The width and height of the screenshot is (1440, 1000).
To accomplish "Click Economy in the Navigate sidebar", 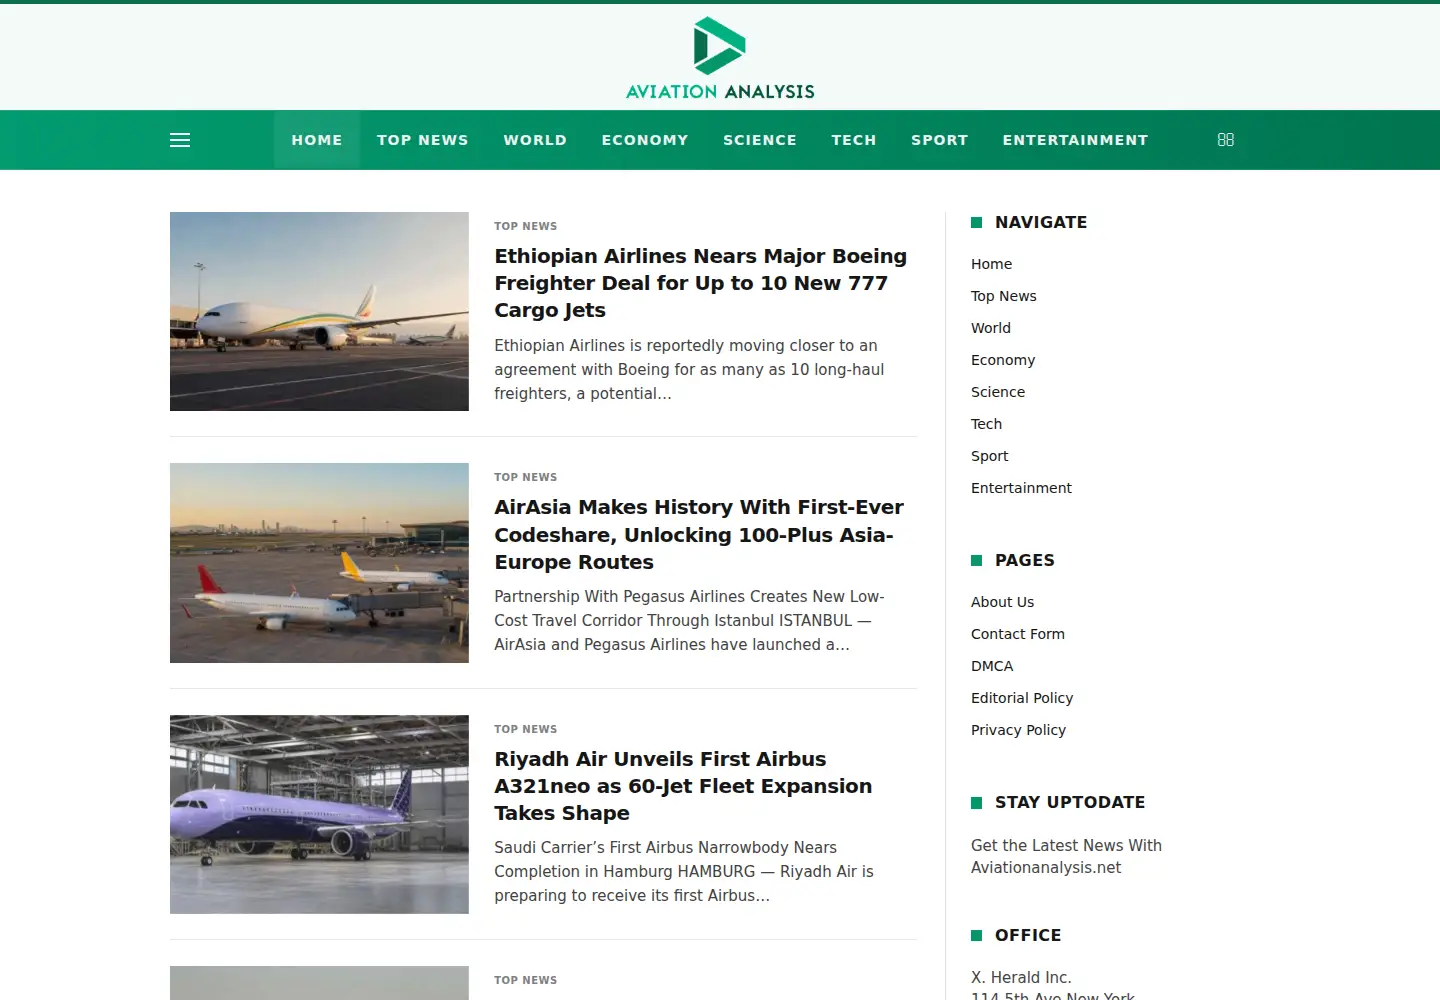I will (x=1003, y=360).
